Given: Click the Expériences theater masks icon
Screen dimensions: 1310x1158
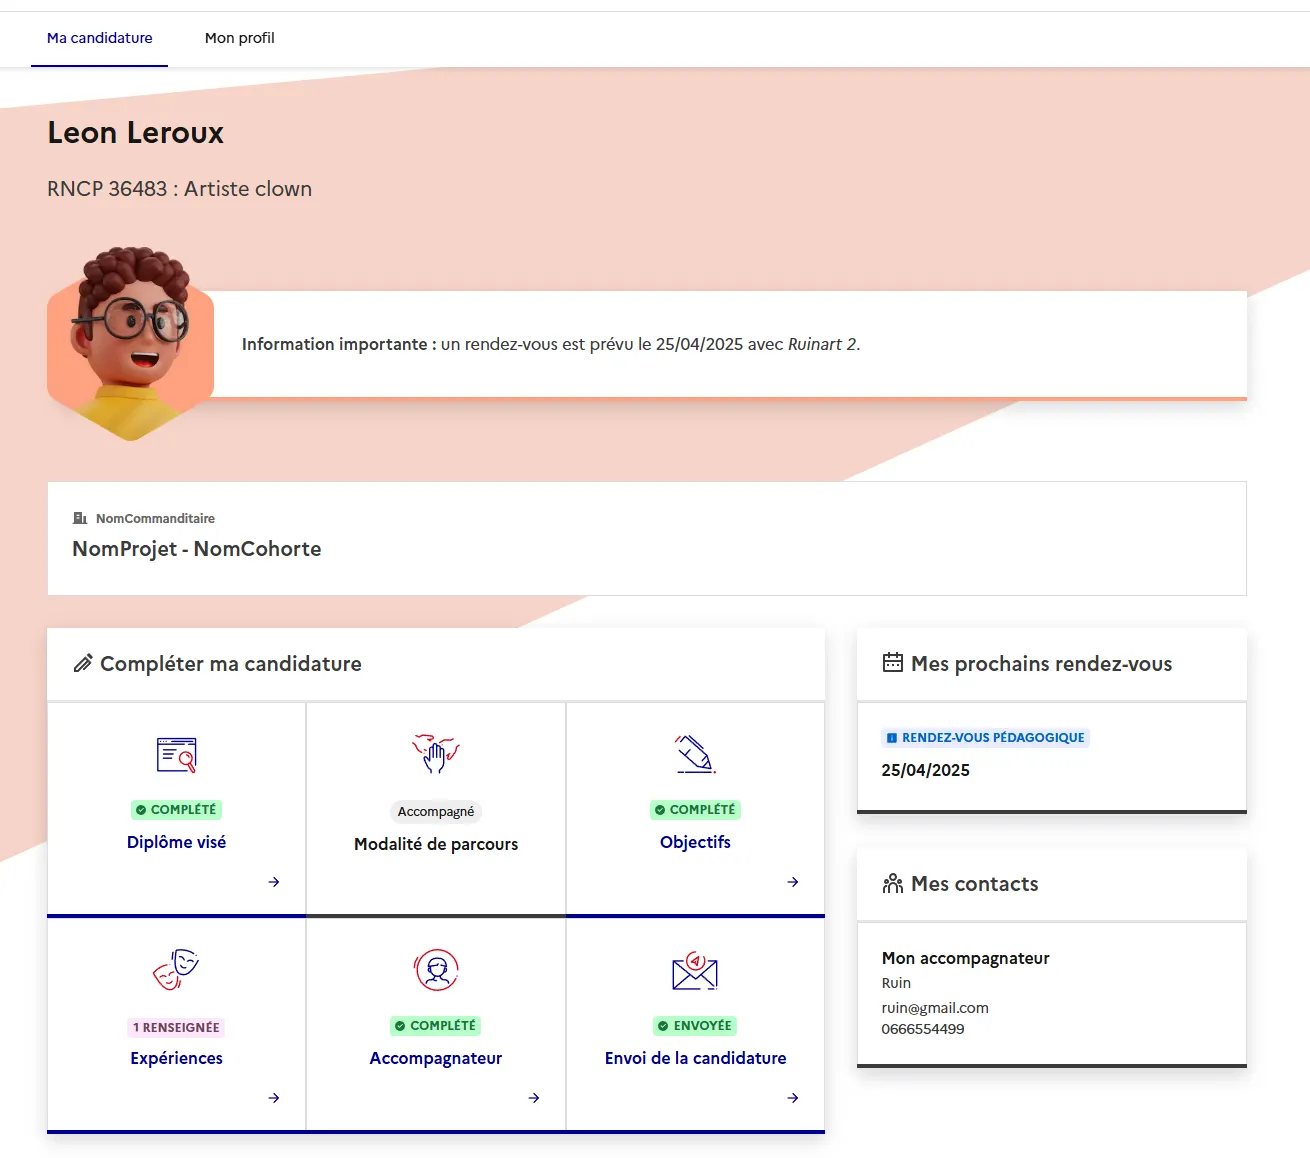Looking at the screenshot, I should coord(176,969).
